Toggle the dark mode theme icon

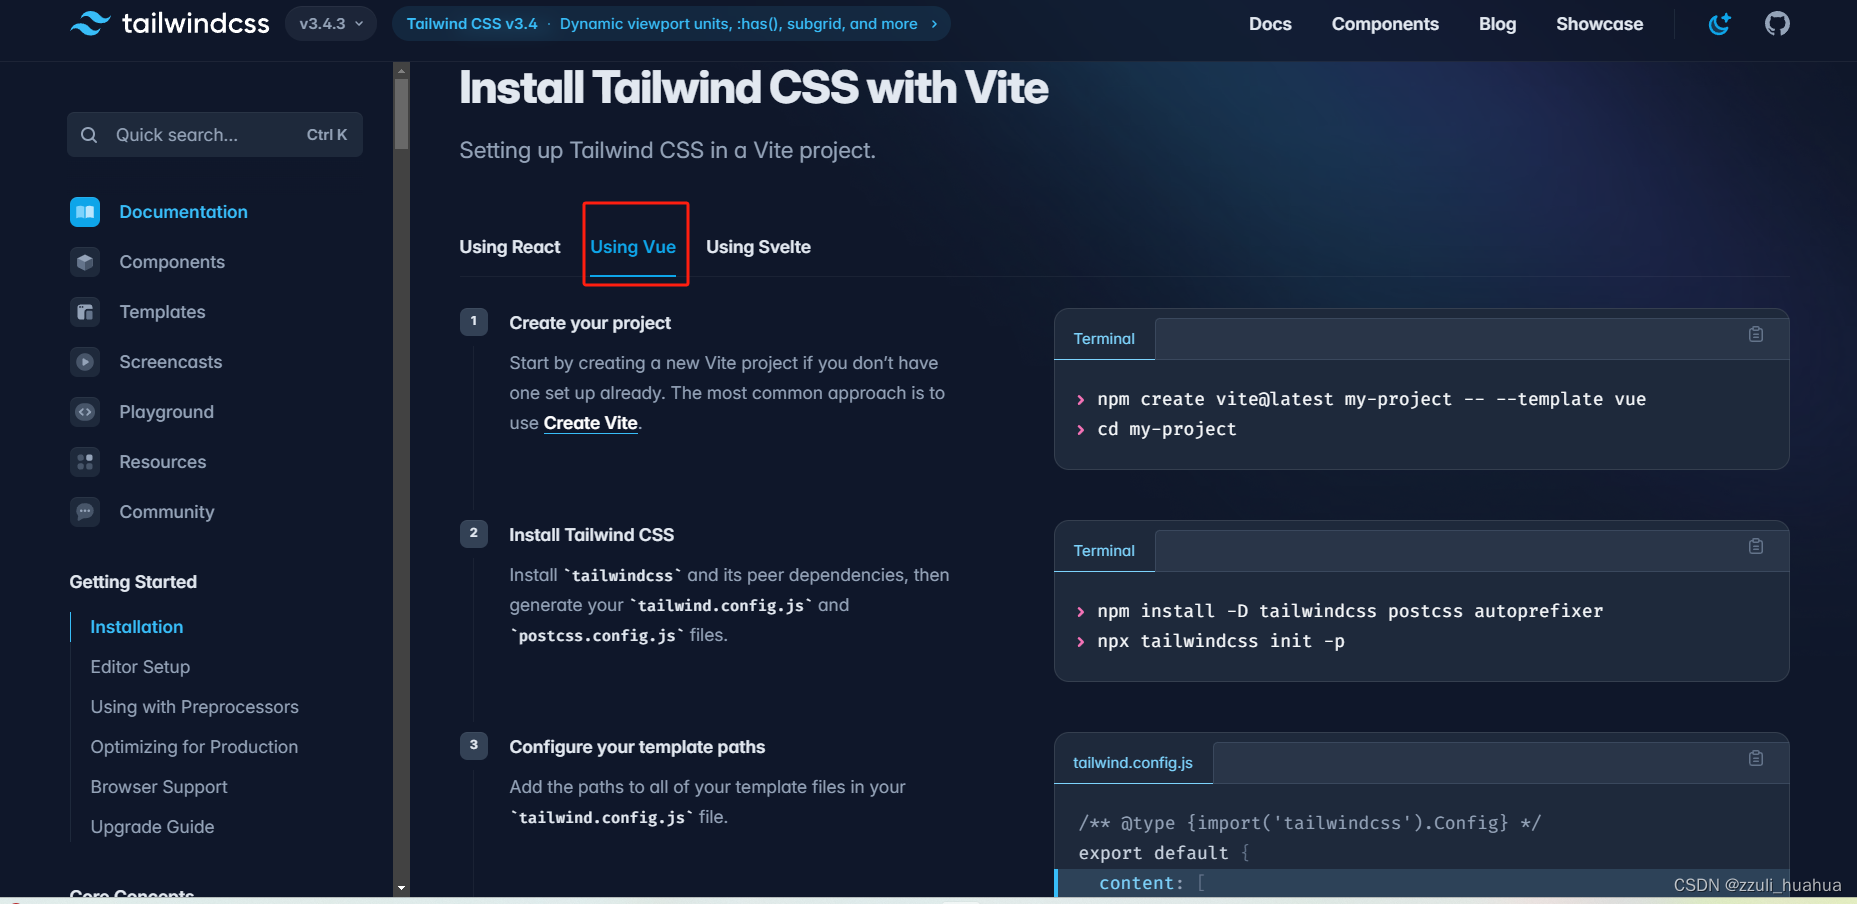(x=1719, y=24)
